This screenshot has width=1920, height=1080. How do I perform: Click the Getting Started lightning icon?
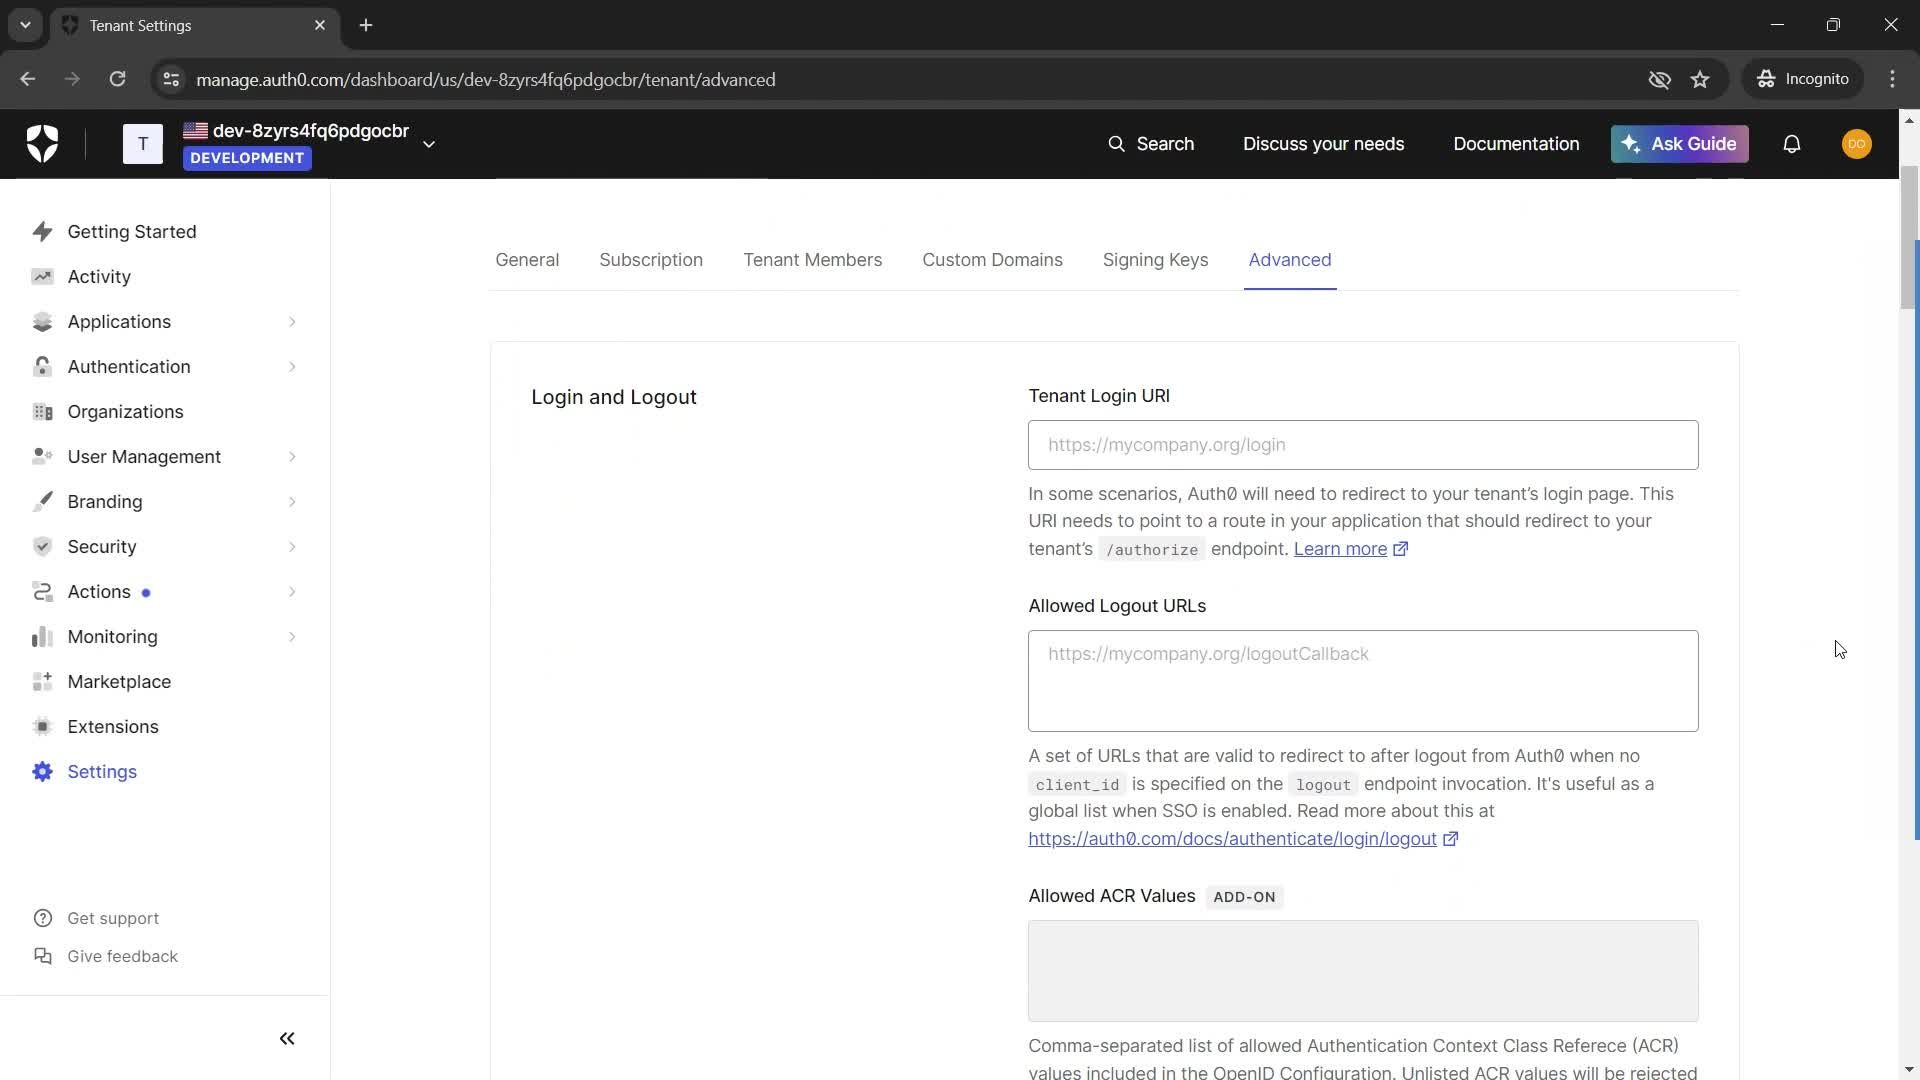42,231
